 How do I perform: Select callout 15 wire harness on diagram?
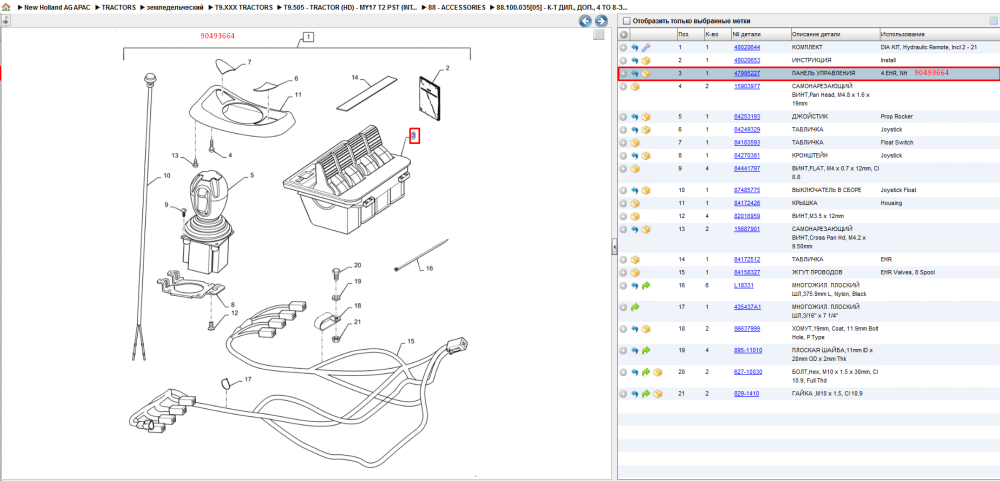click(x=411, y=342)
